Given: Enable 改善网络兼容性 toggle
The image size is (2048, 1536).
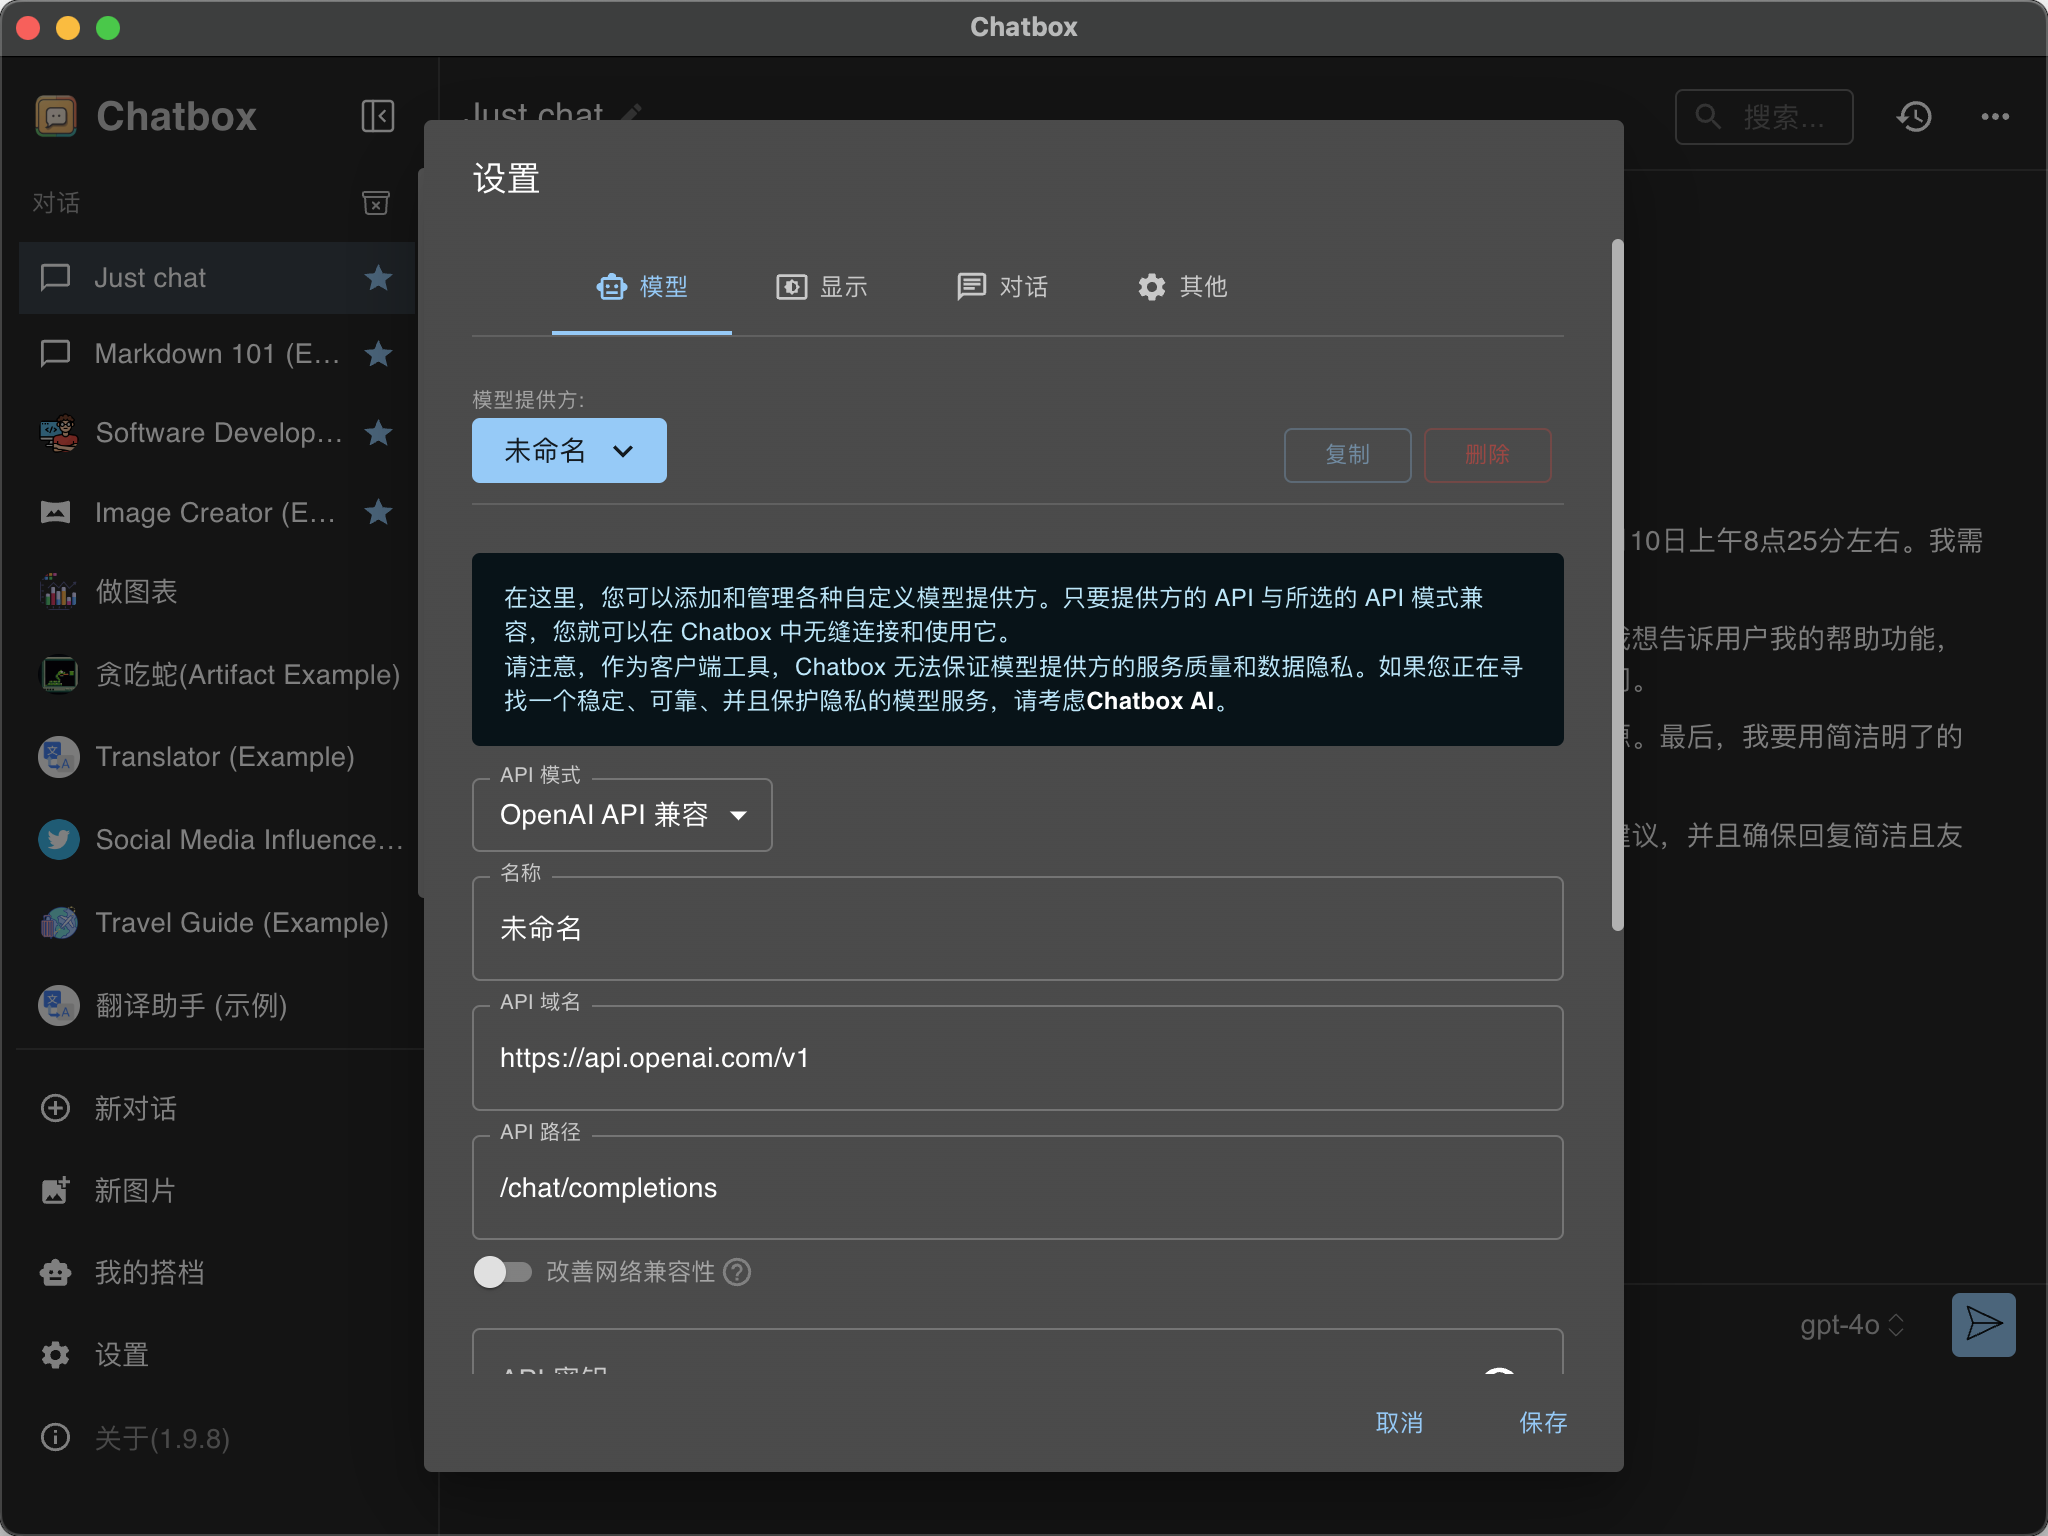Looking at the screenshot, I should click(x=503, y=1272).
